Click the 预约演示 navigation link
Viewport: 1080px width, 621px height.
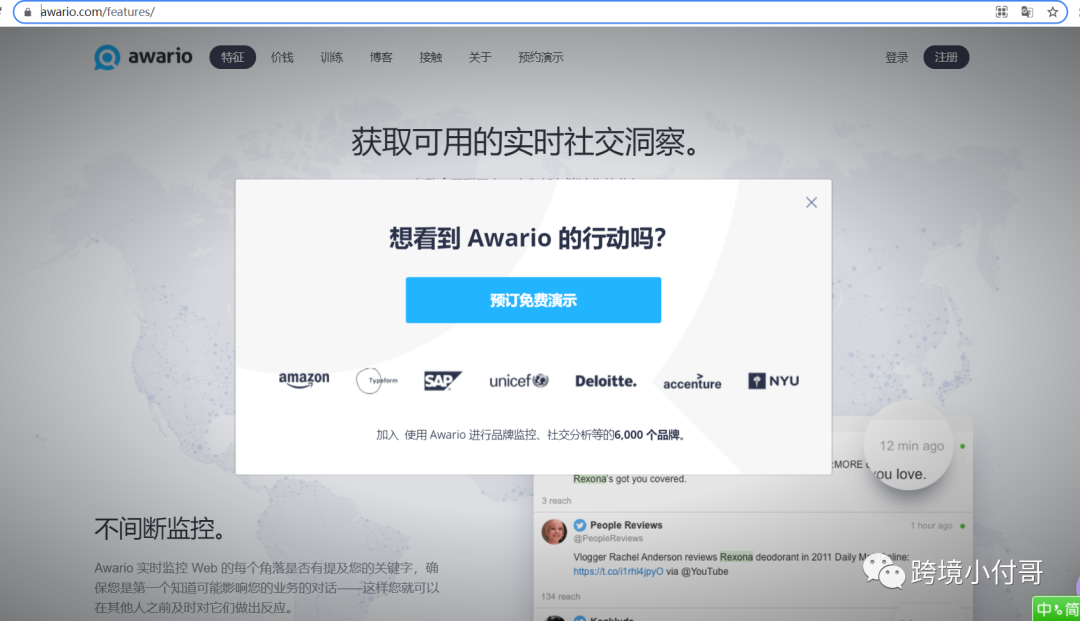(541, 57)
